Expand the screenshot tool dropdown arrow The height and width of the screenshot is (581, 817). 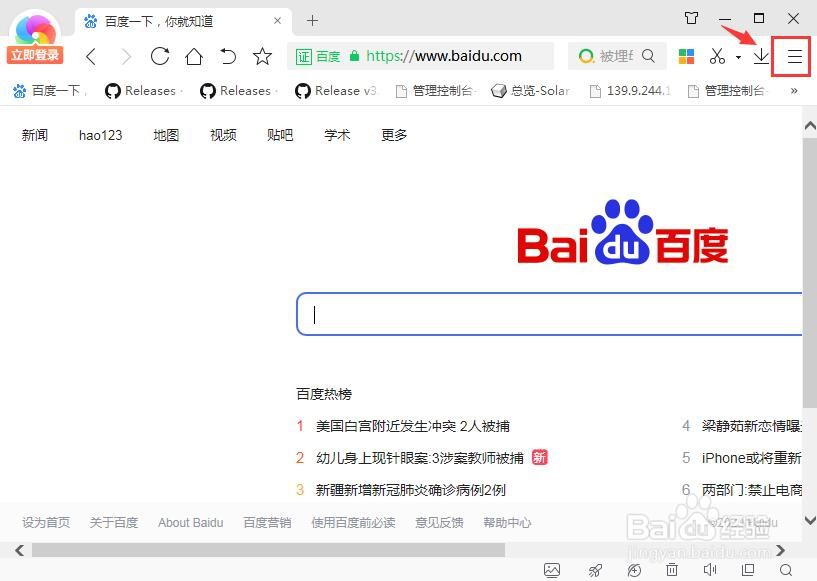[x=738, y=57]
